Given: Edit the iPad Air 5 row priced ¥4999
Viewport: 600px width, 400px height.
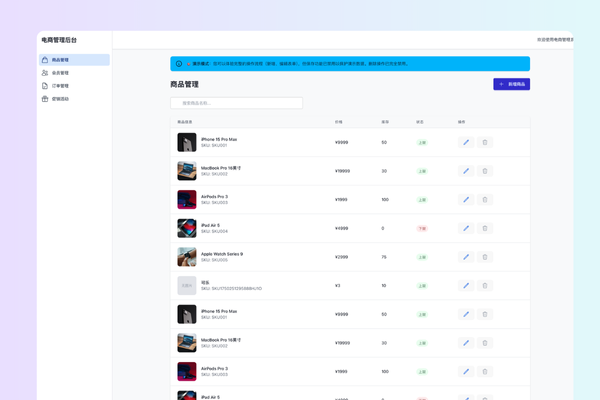Looking at the screenshot, I should pos(466,228).
